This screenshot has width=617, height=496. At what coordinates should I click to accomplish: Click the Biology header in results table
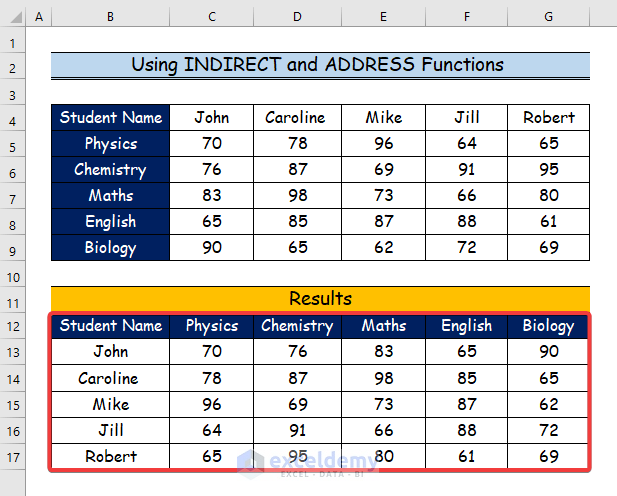coord(548,326)
